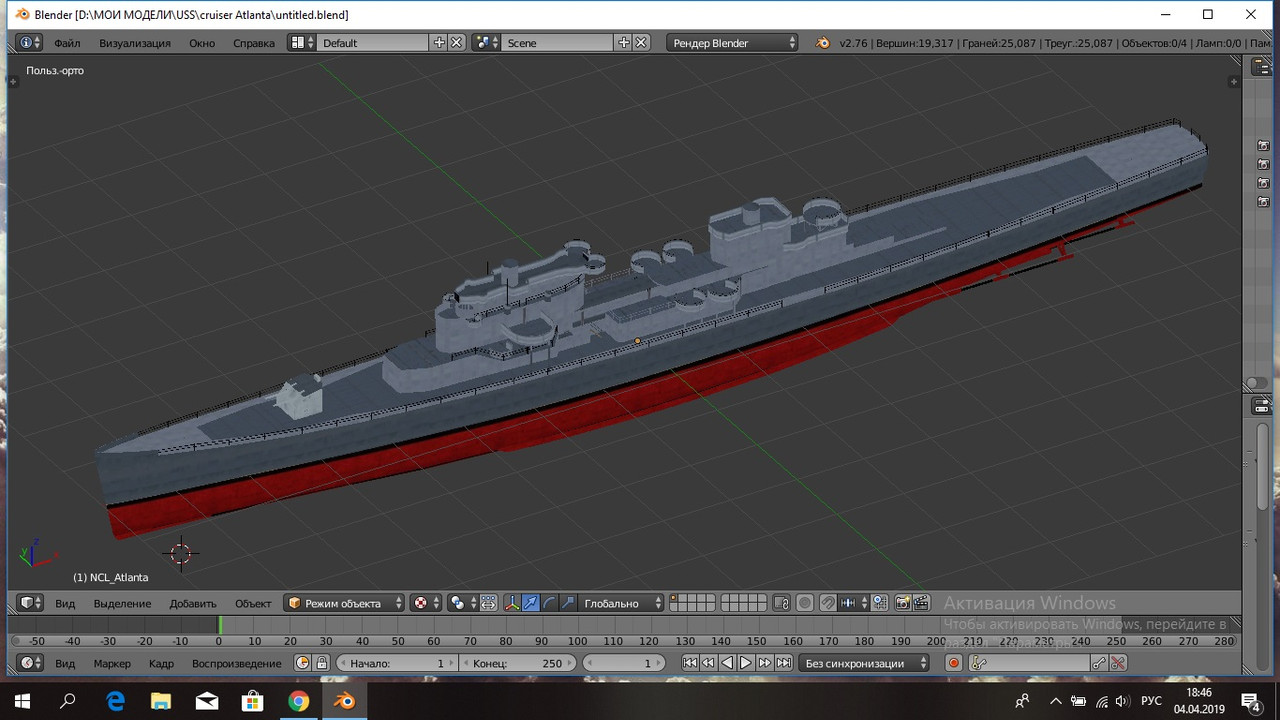1280x720 pixels.
Task: Toggle manipulate object centers only
Action: pyautogui.click(x=488, y=603)
